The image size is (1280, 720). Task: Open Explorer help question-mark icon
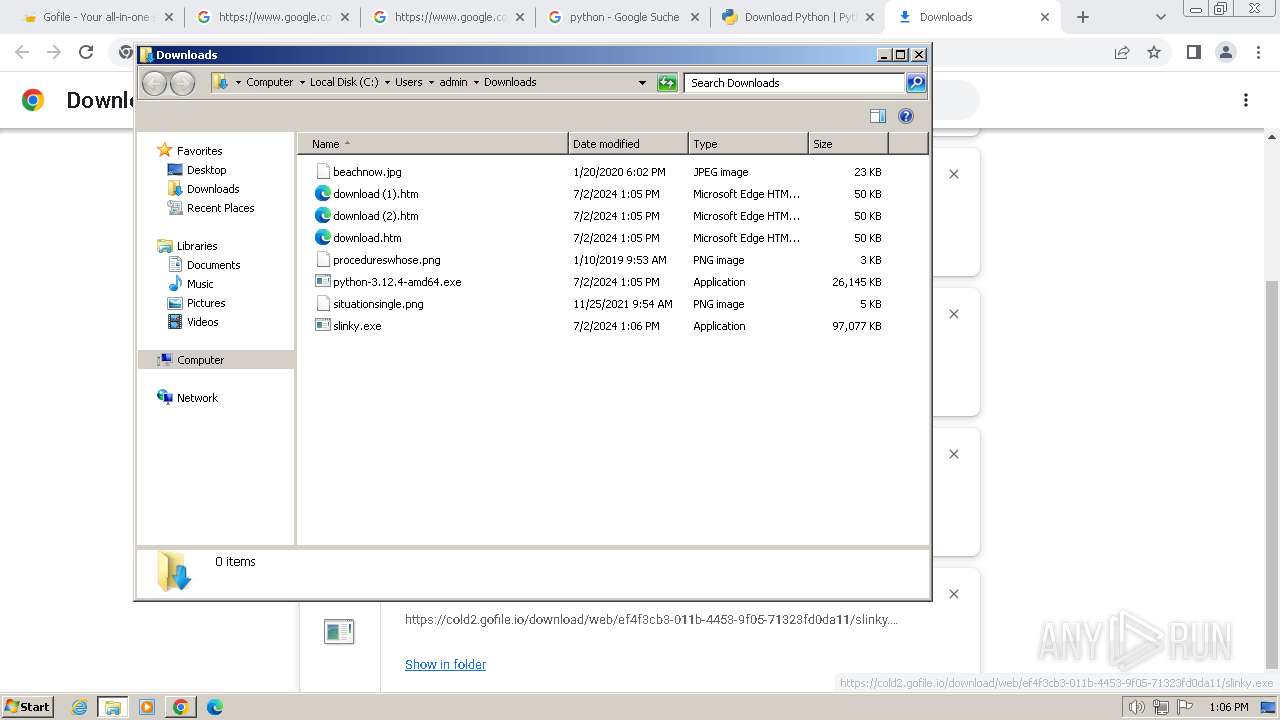(x=906, y=116)
